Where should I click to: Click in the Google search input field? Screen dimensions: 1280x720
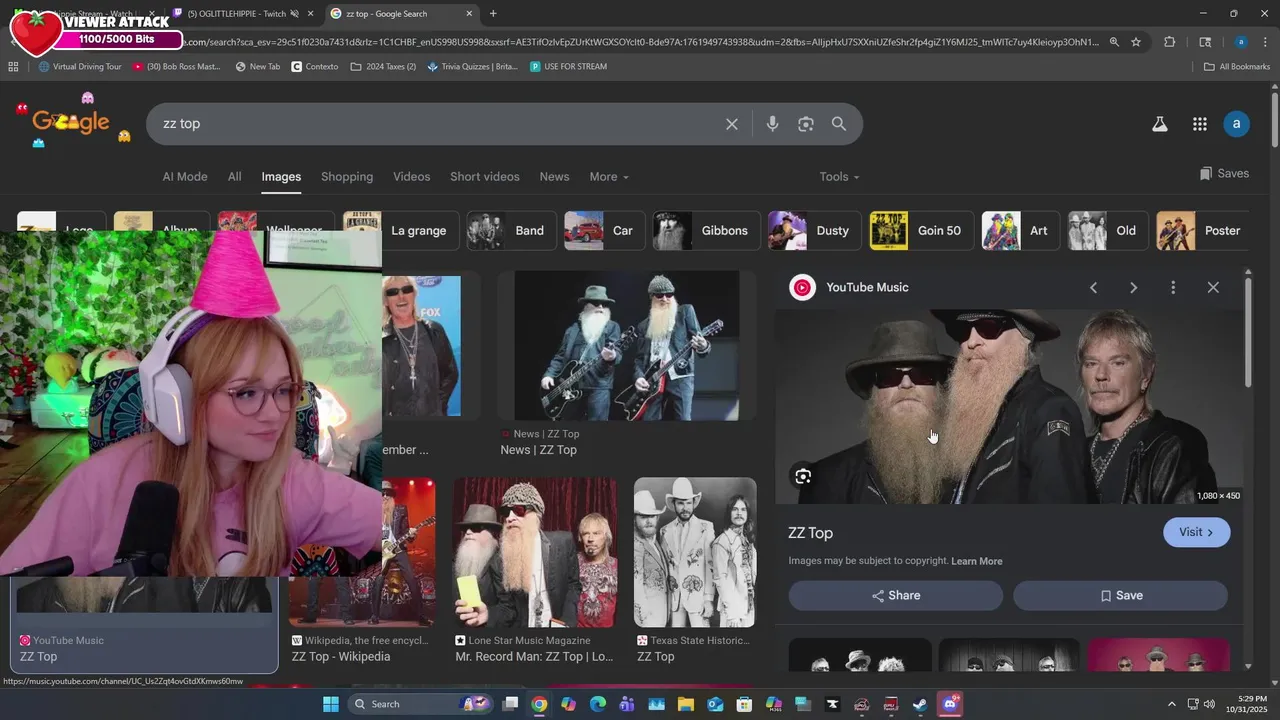(x=440, y=124)
